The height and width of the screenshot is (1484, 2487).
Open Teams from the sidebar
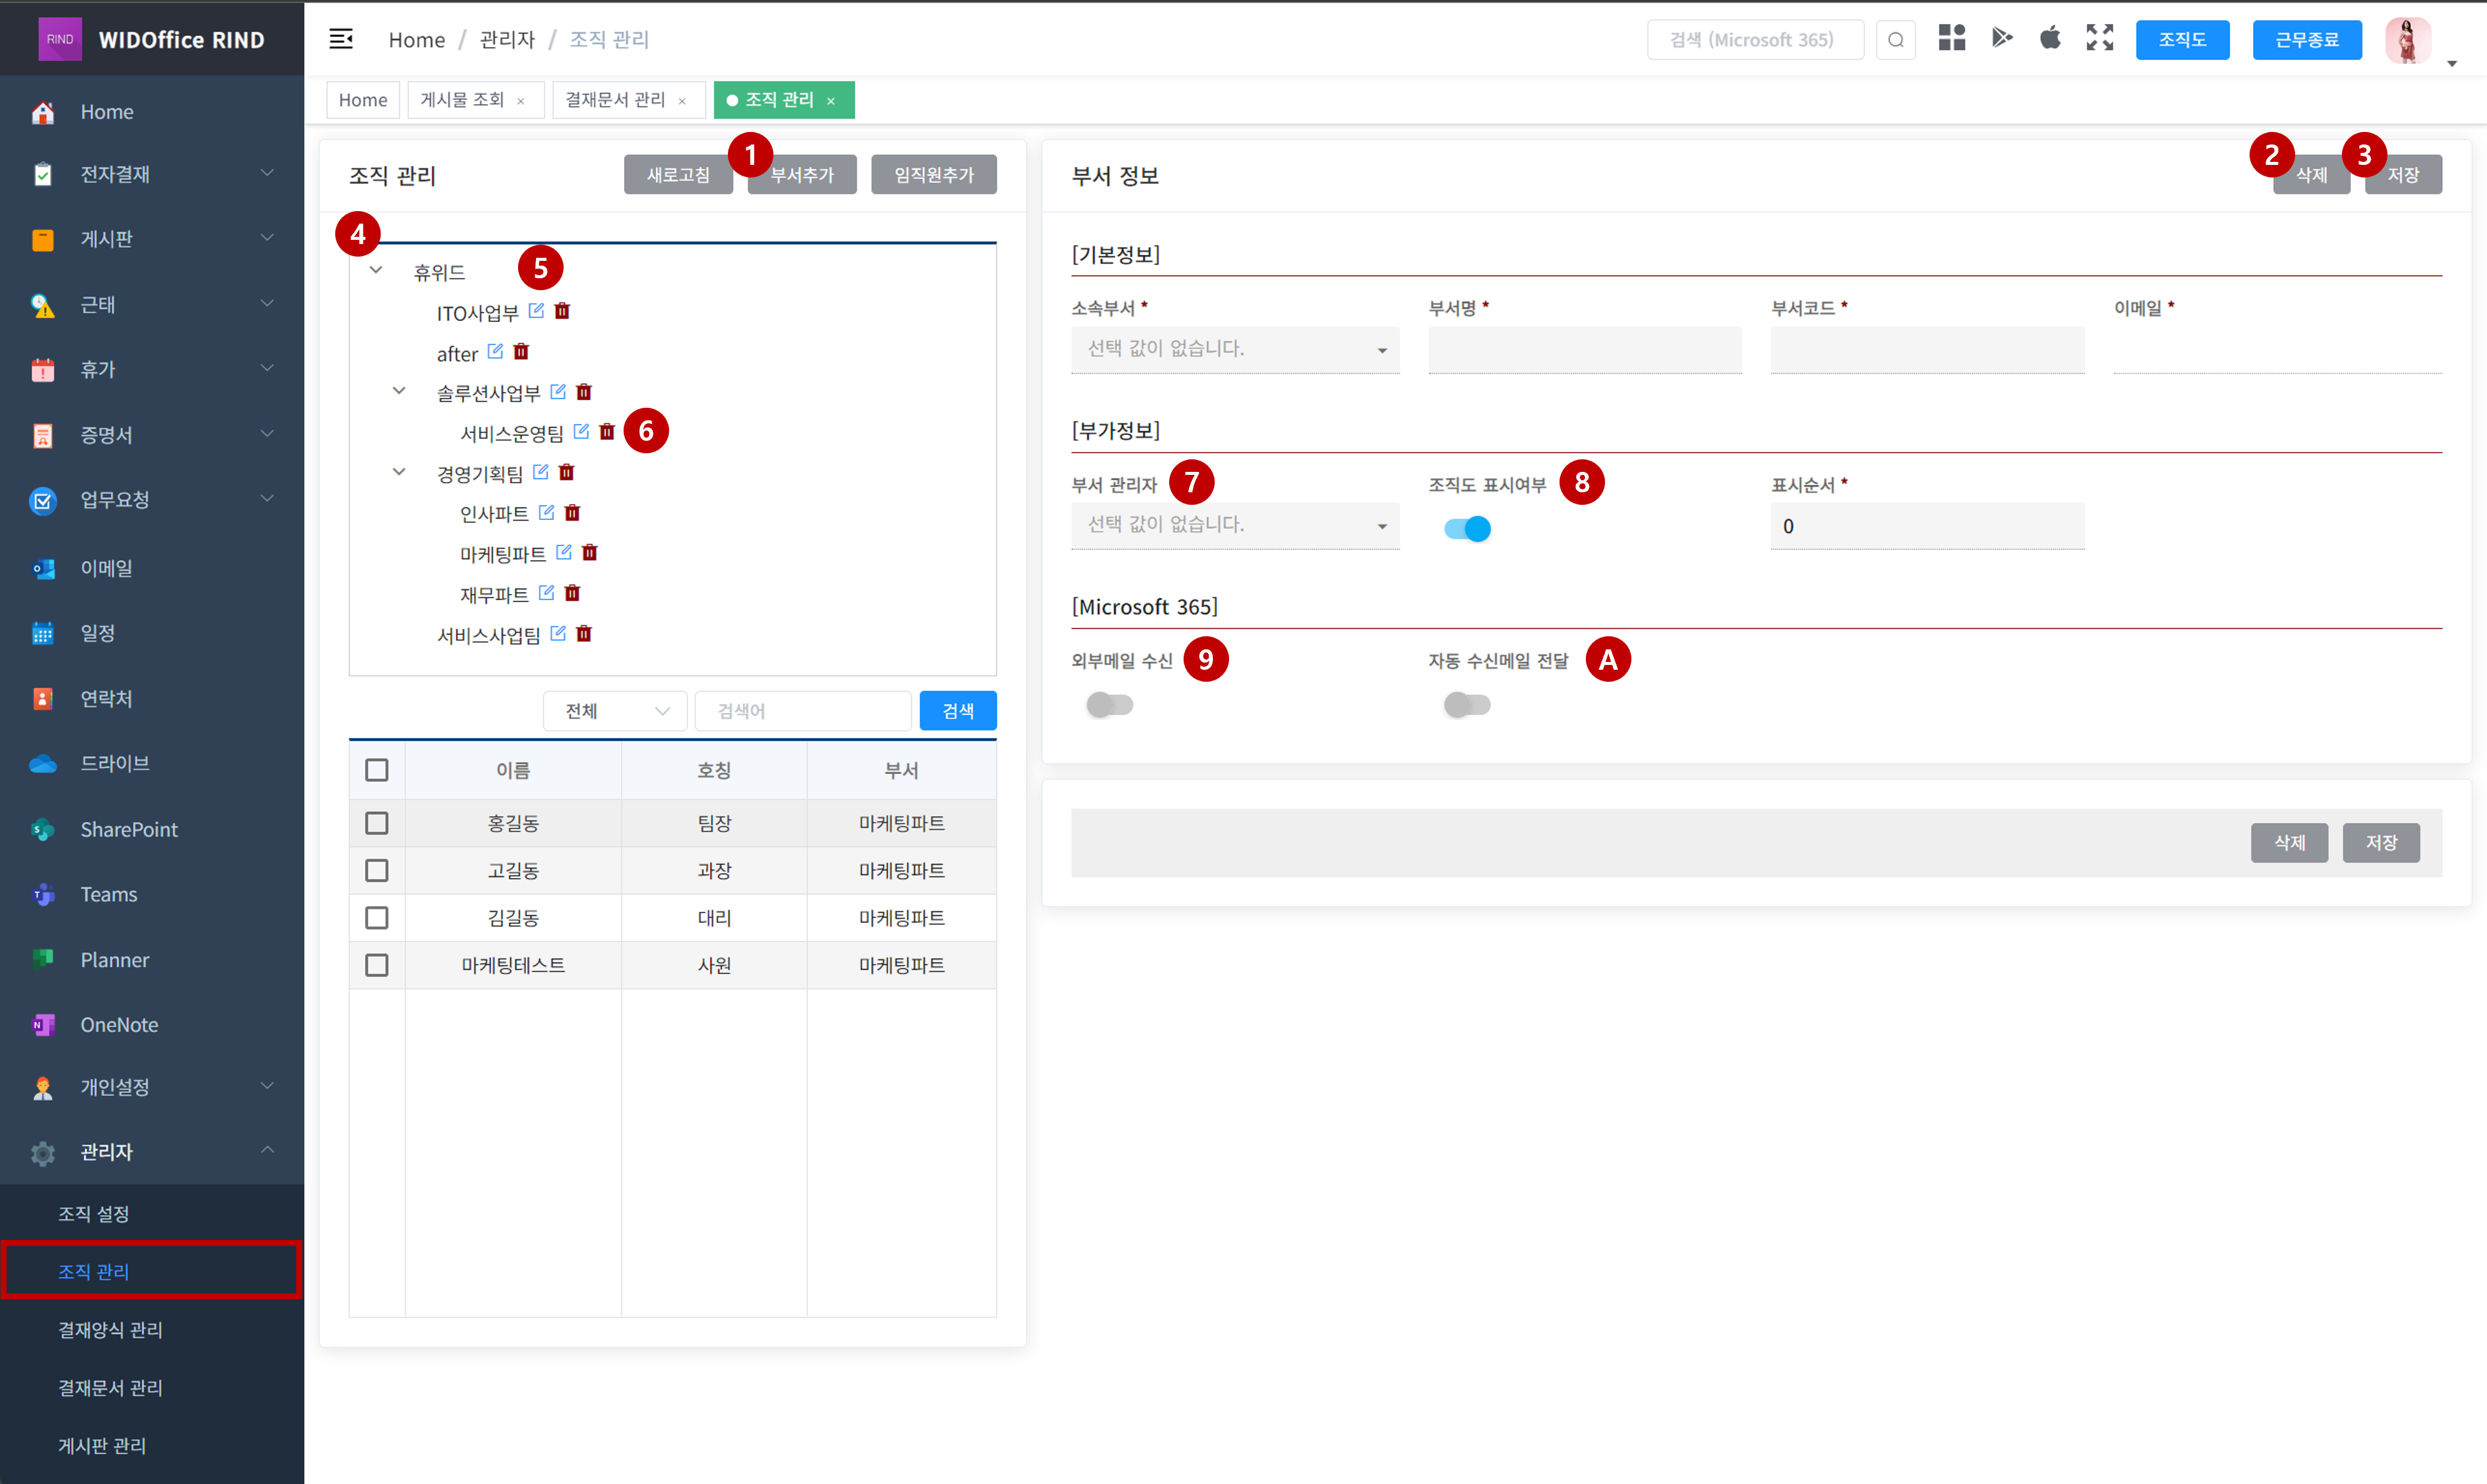point(108,894)
